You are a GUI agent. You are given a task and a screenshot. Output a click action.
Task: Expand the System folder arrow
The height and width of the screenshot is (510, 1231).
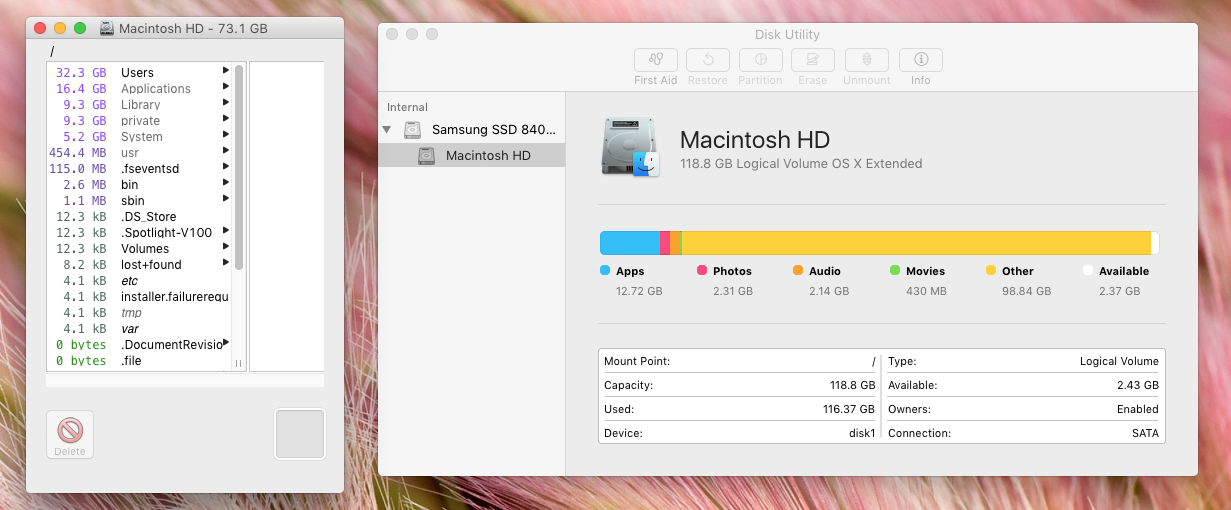pyautogui.click(x=226, y=136)
